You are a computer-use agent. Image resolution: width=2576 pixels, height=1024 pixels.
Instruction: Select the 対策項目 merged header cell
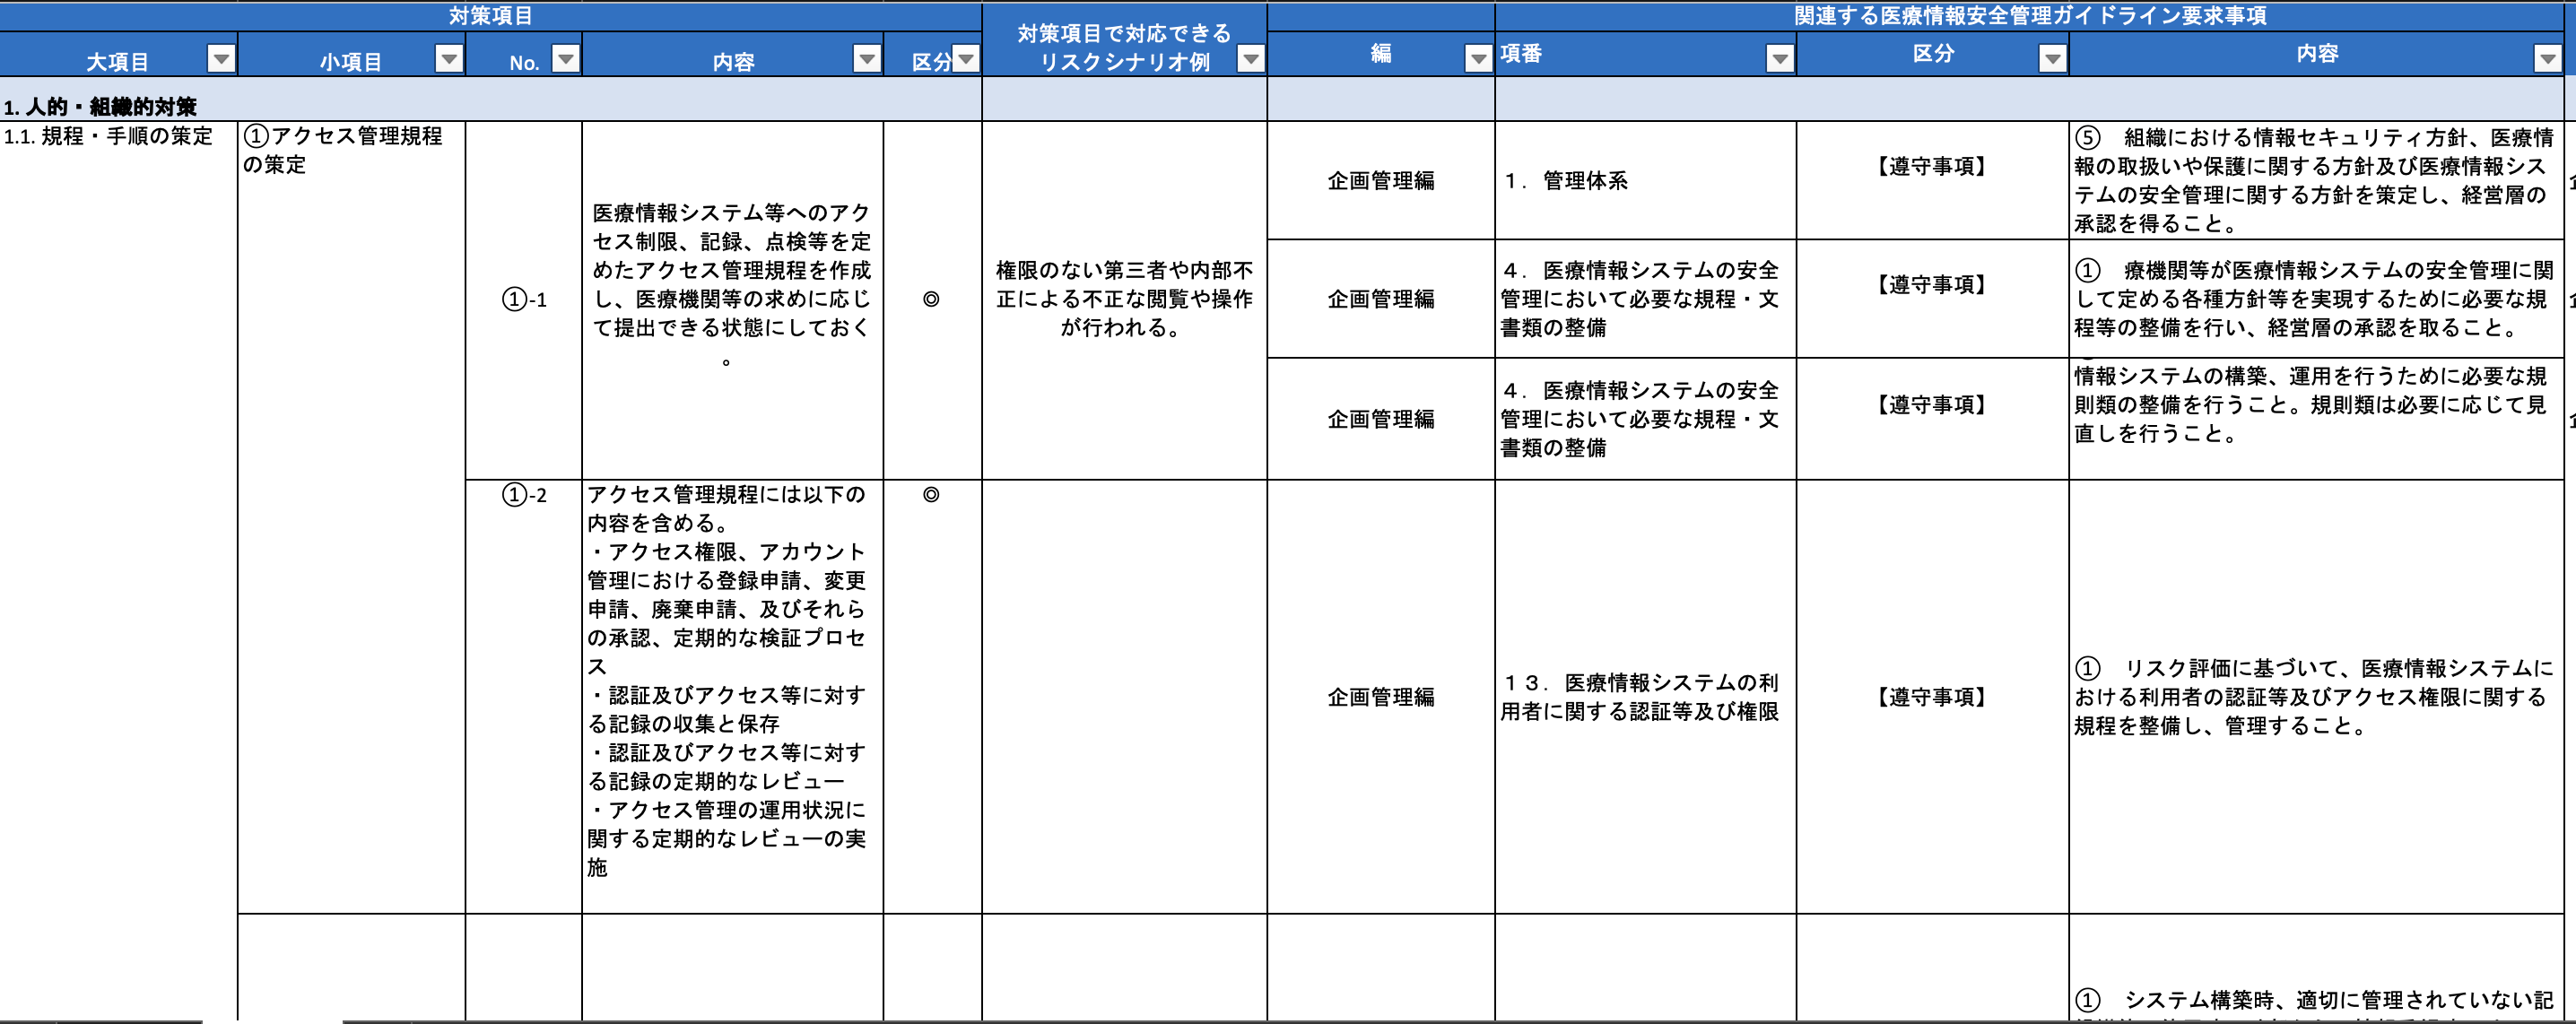tap(490, 16)
